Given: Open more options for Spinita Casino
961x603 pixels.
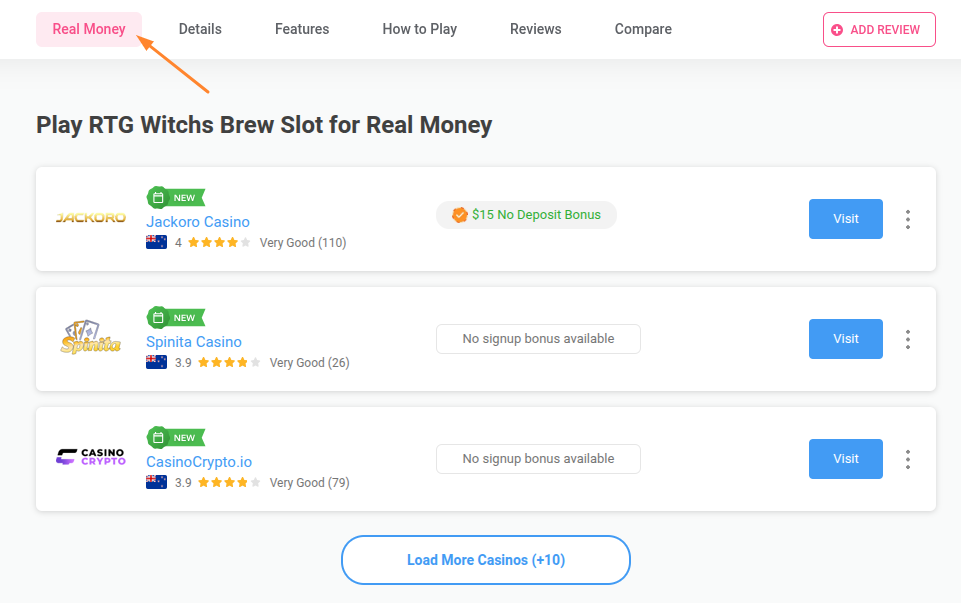Looking at the screenshot, I should click(x=908, y=339).
